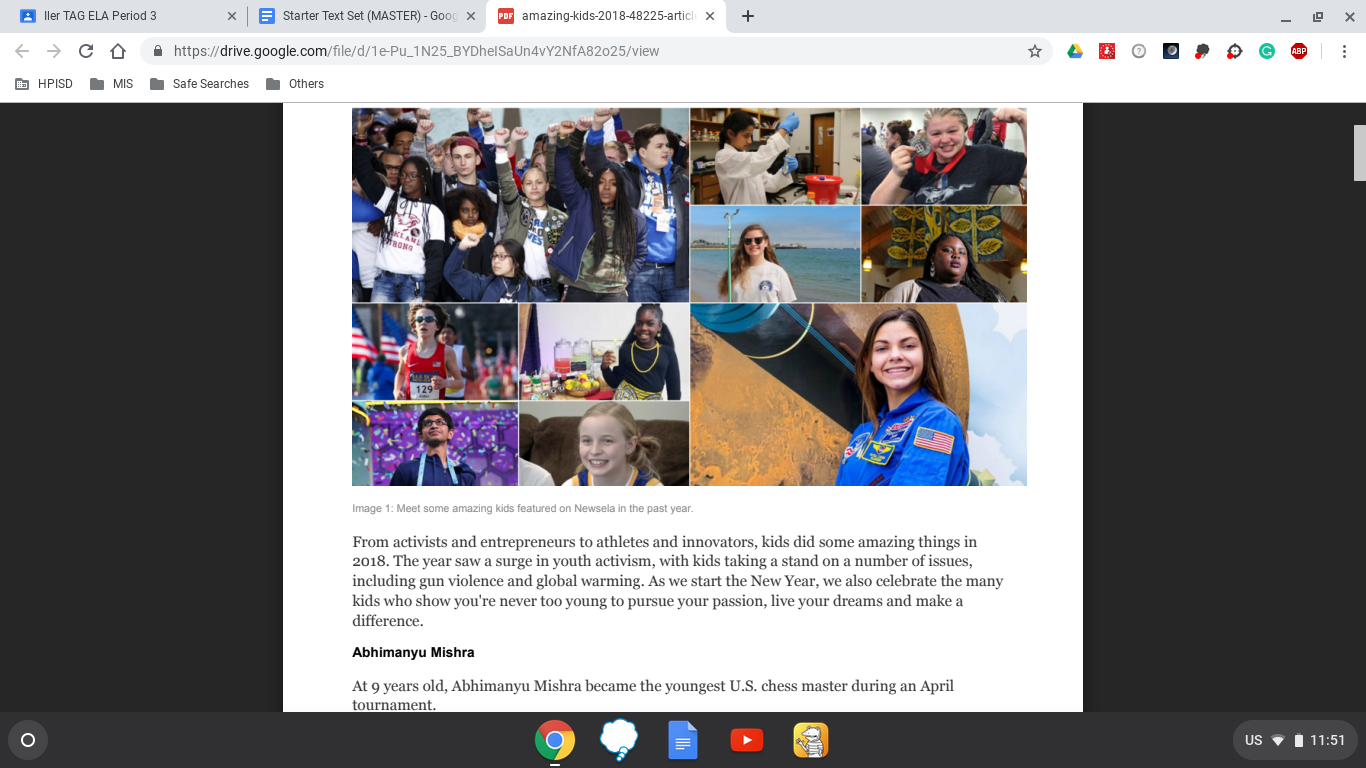Open the Google Drive extension icon
Image resolution: width=1366 pixels, height=768 pixels.
point(1075,51)
